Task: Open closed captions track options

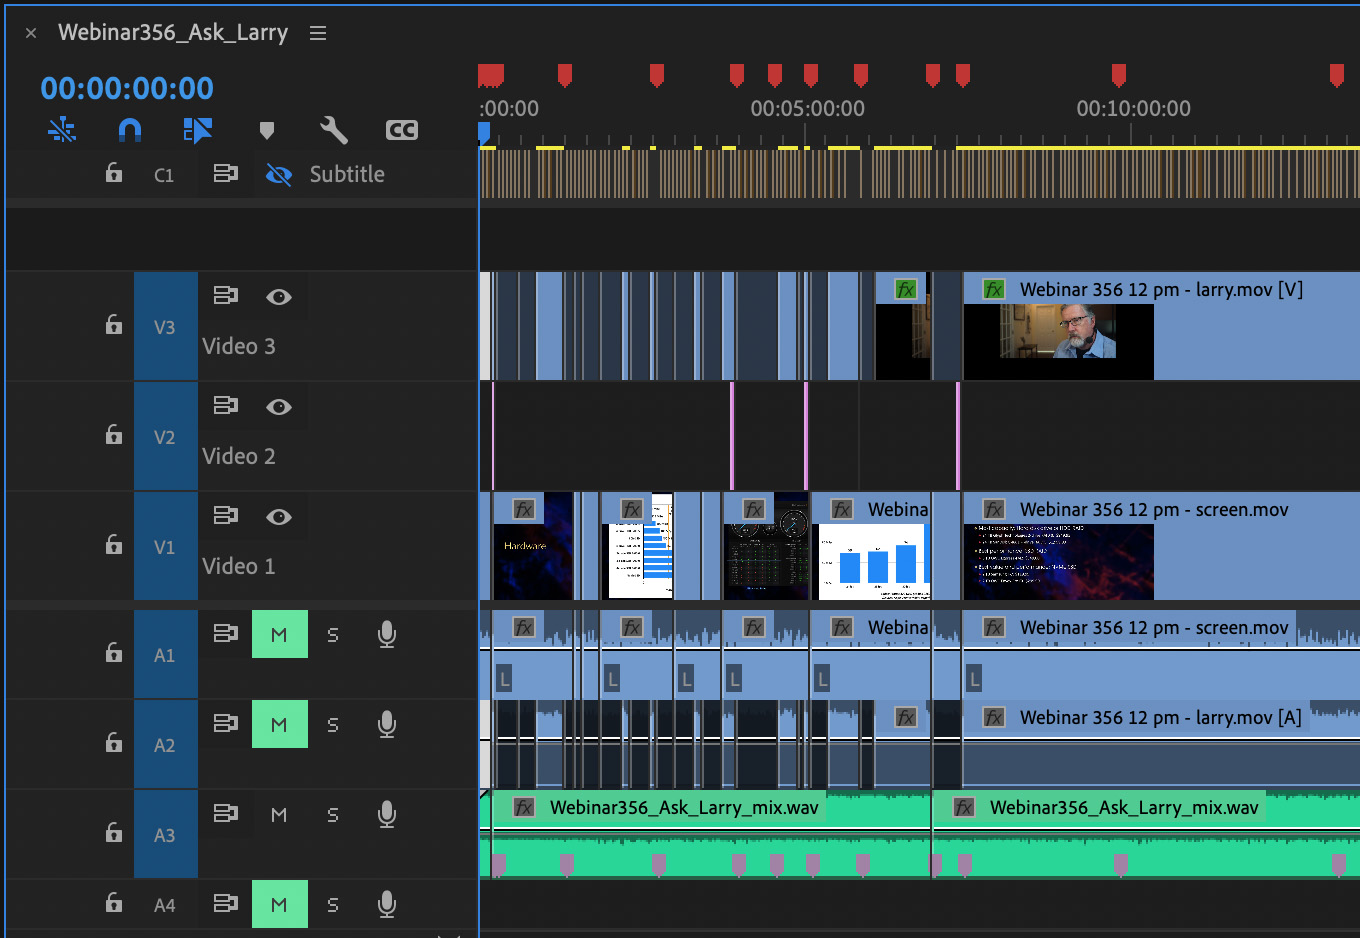Action: pyautogui.click(x=401, y=130)
